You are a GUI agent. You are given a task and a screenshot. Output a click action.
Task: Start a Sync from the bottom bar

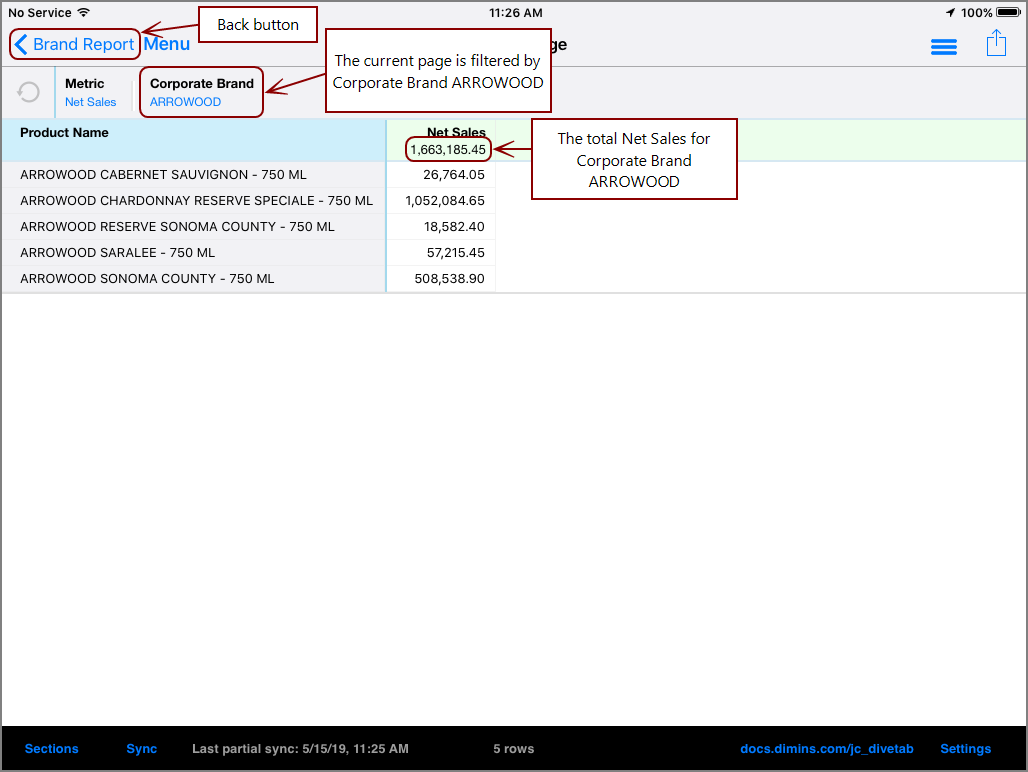point(141,749)
